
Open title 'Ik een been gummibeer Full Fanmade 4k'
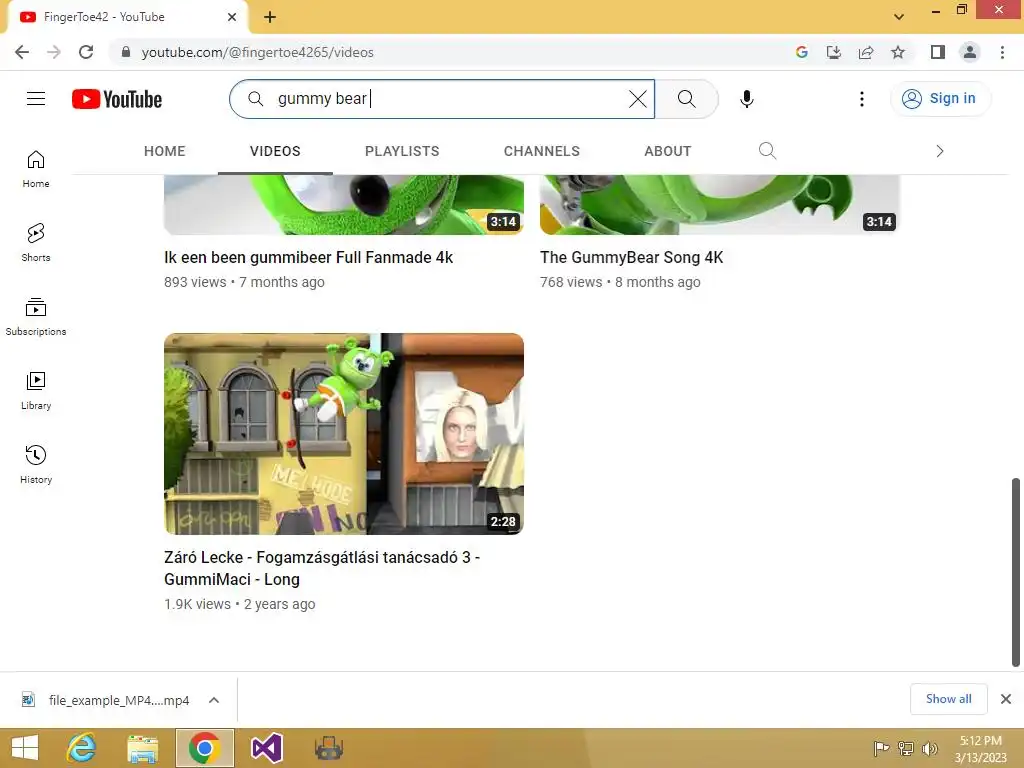[308, 257]
